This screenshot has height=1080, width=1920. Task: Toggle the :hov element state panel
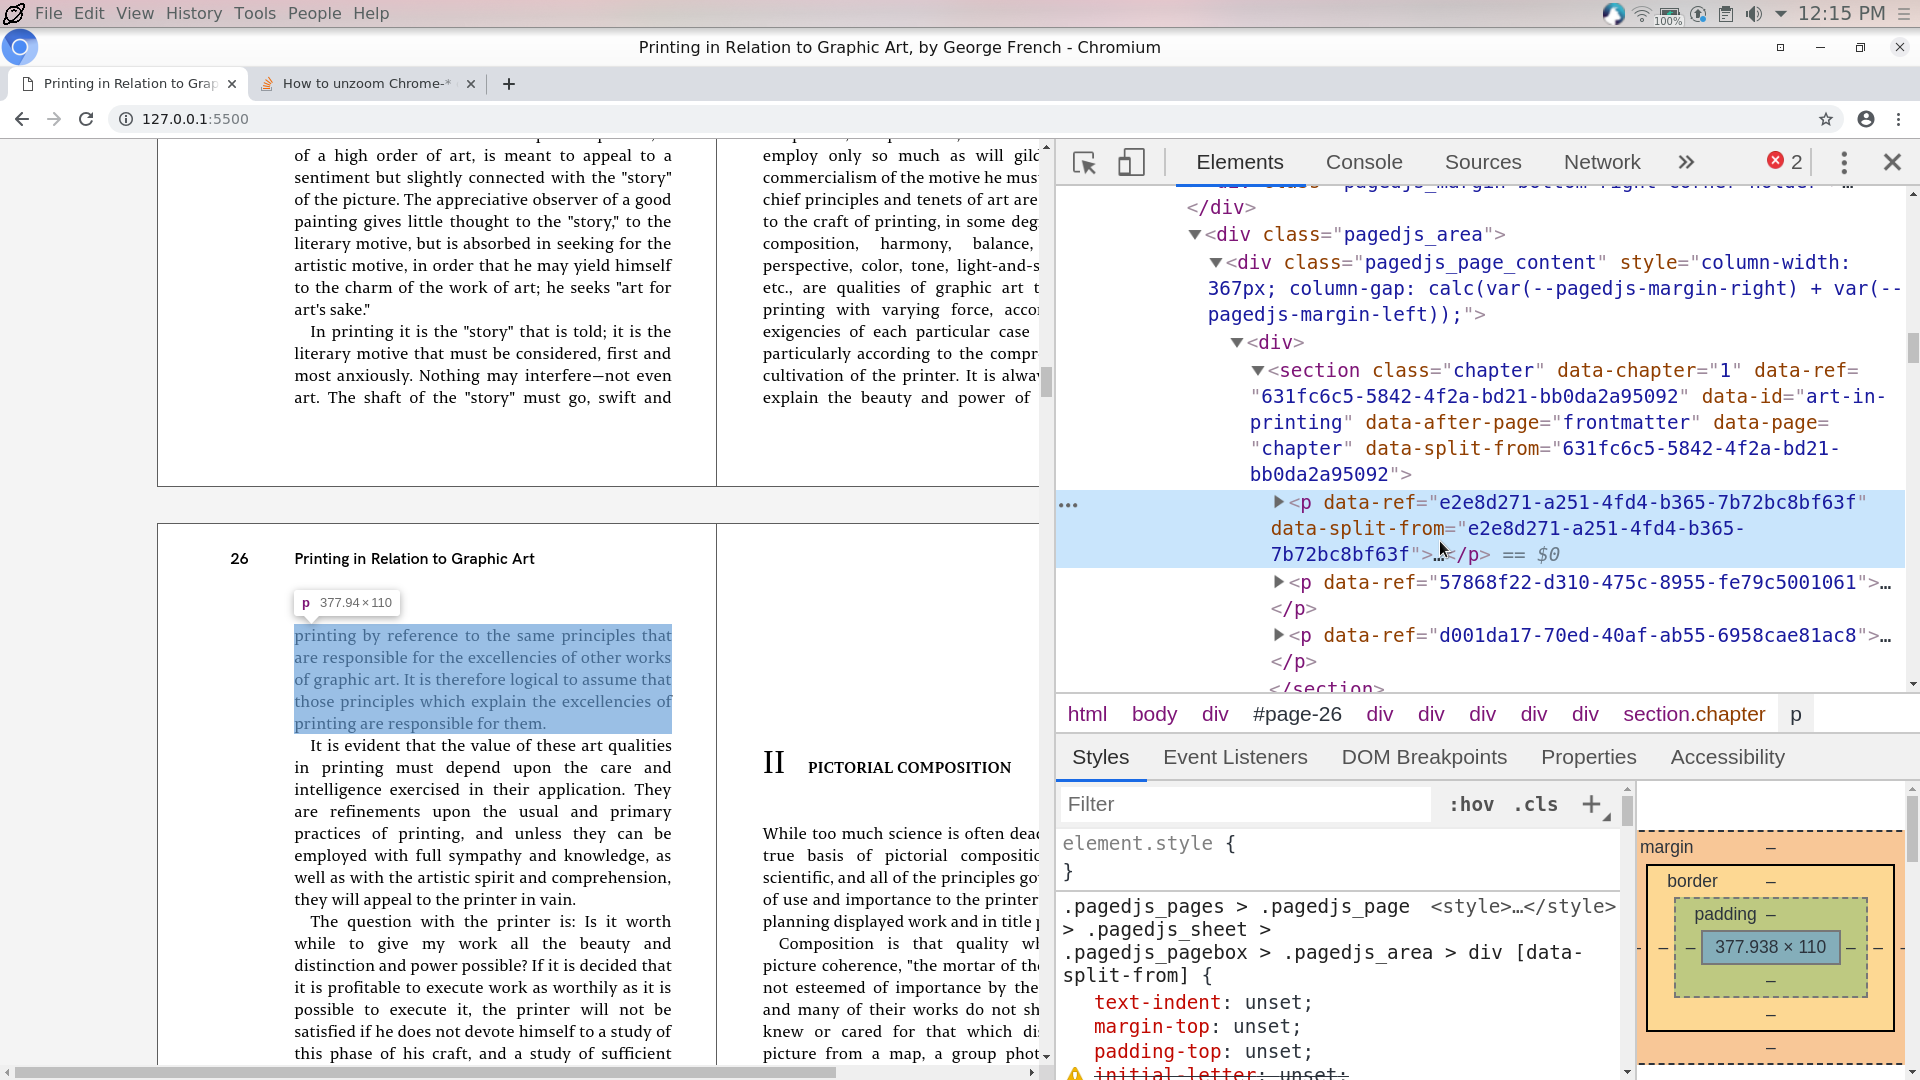coord(1471,805)
